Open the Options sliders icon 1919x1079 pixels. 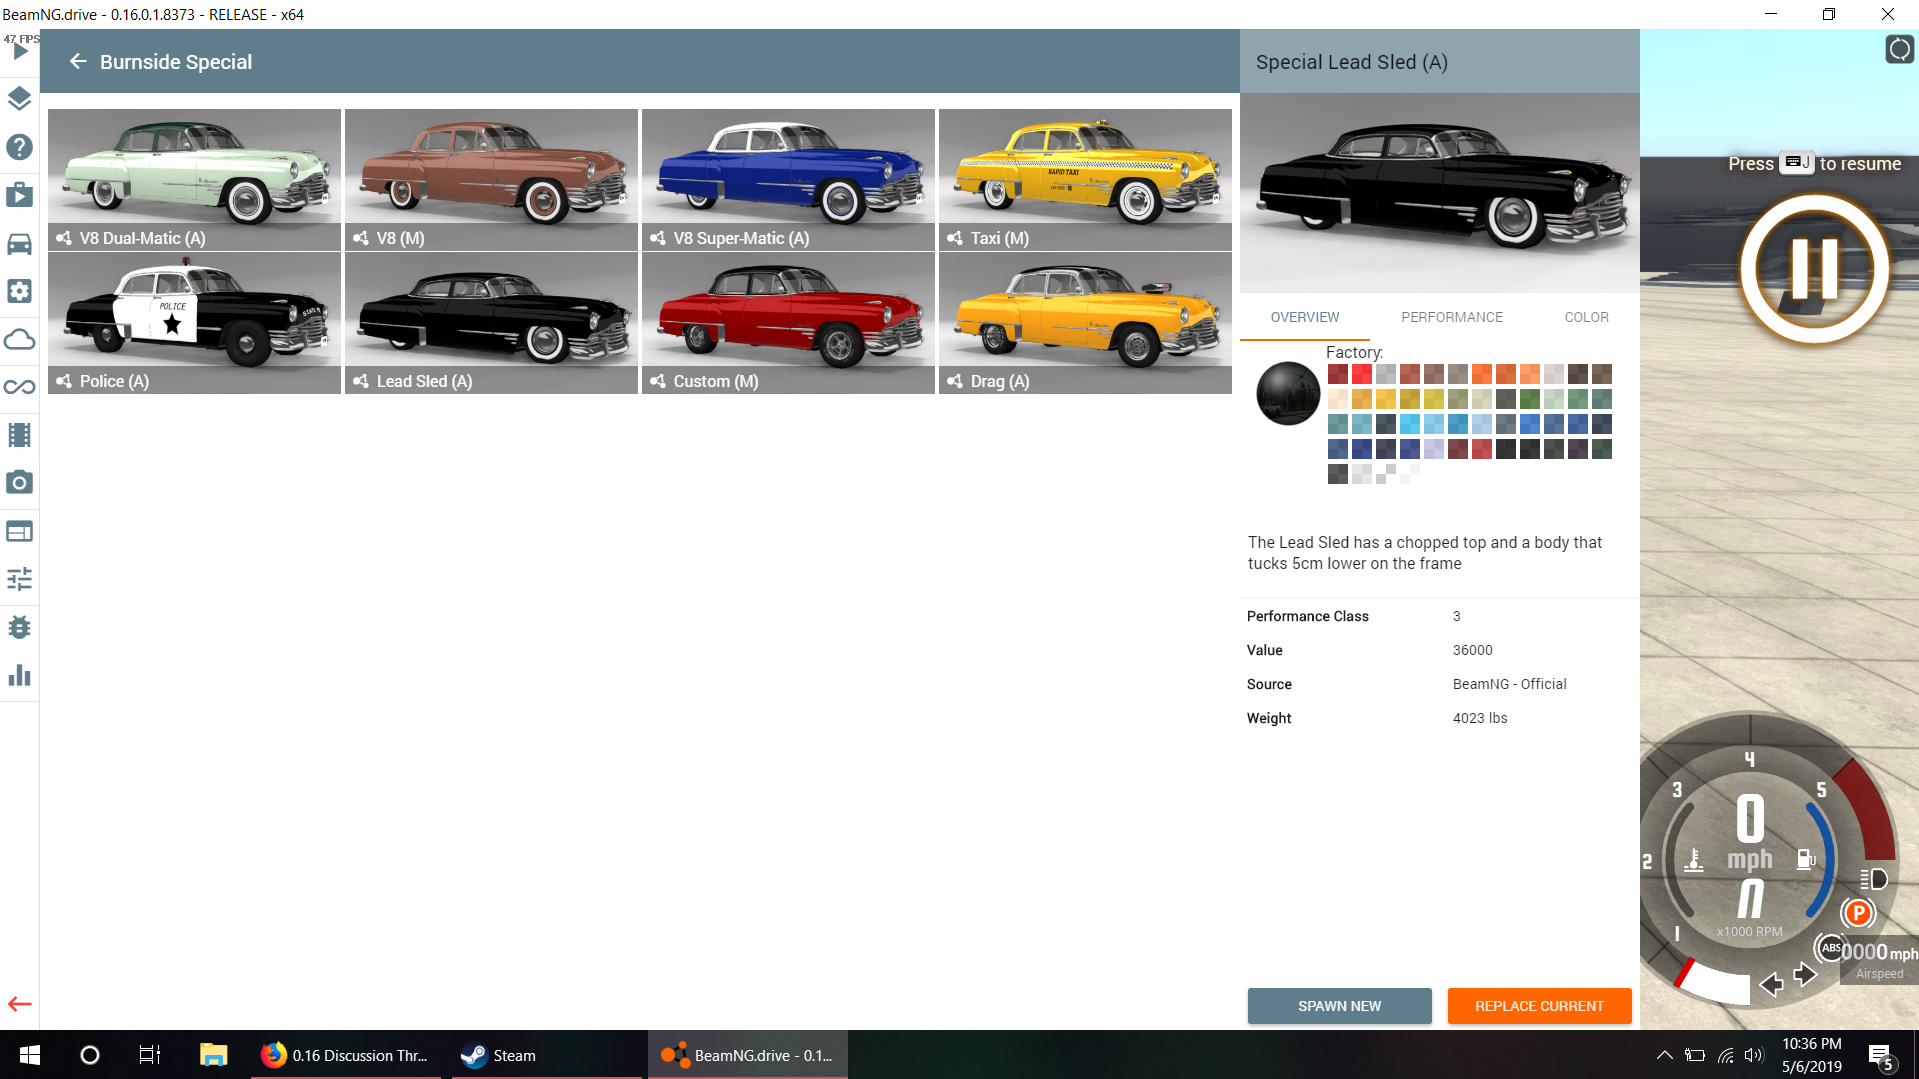(x=19, y=579)
